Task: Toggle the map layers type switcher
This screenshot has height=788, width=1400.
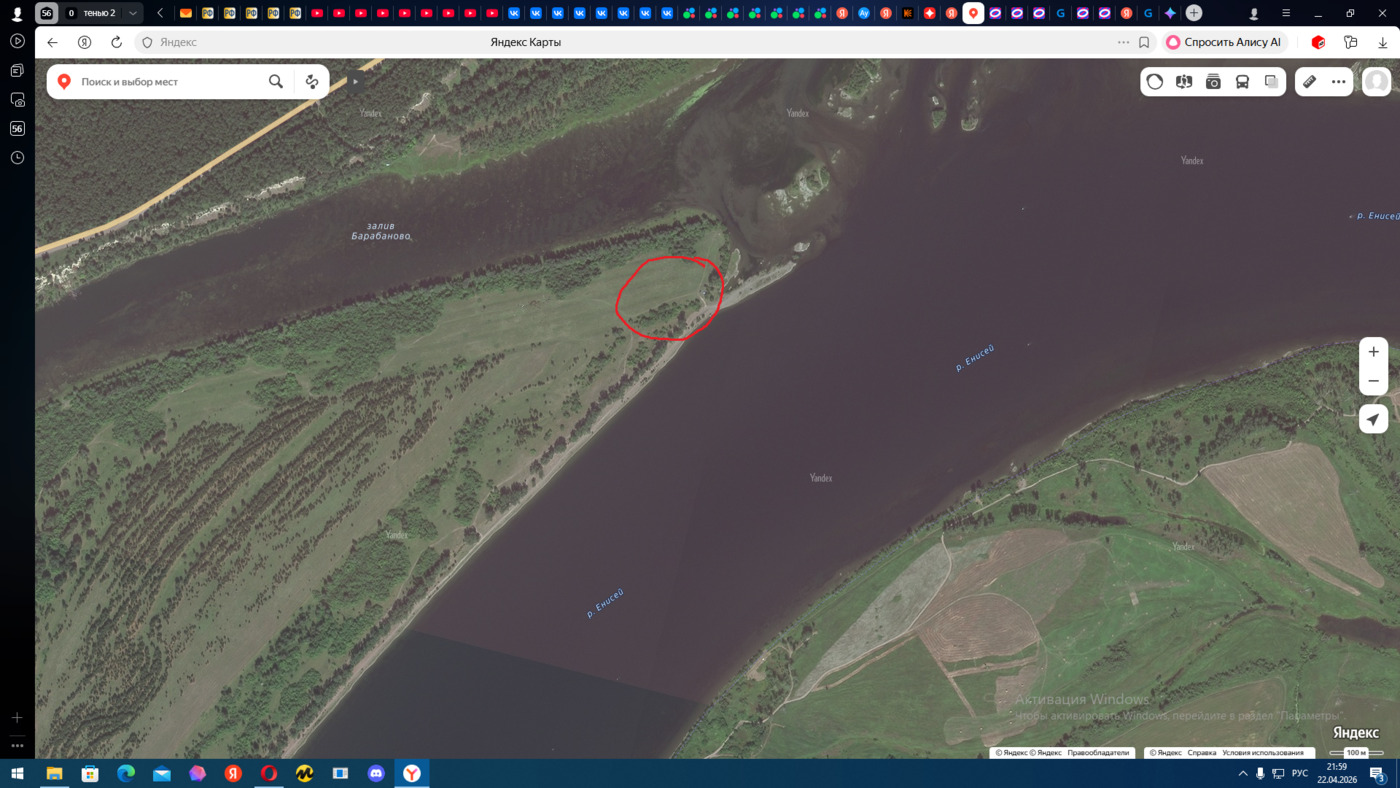Action: point(1271,82)
